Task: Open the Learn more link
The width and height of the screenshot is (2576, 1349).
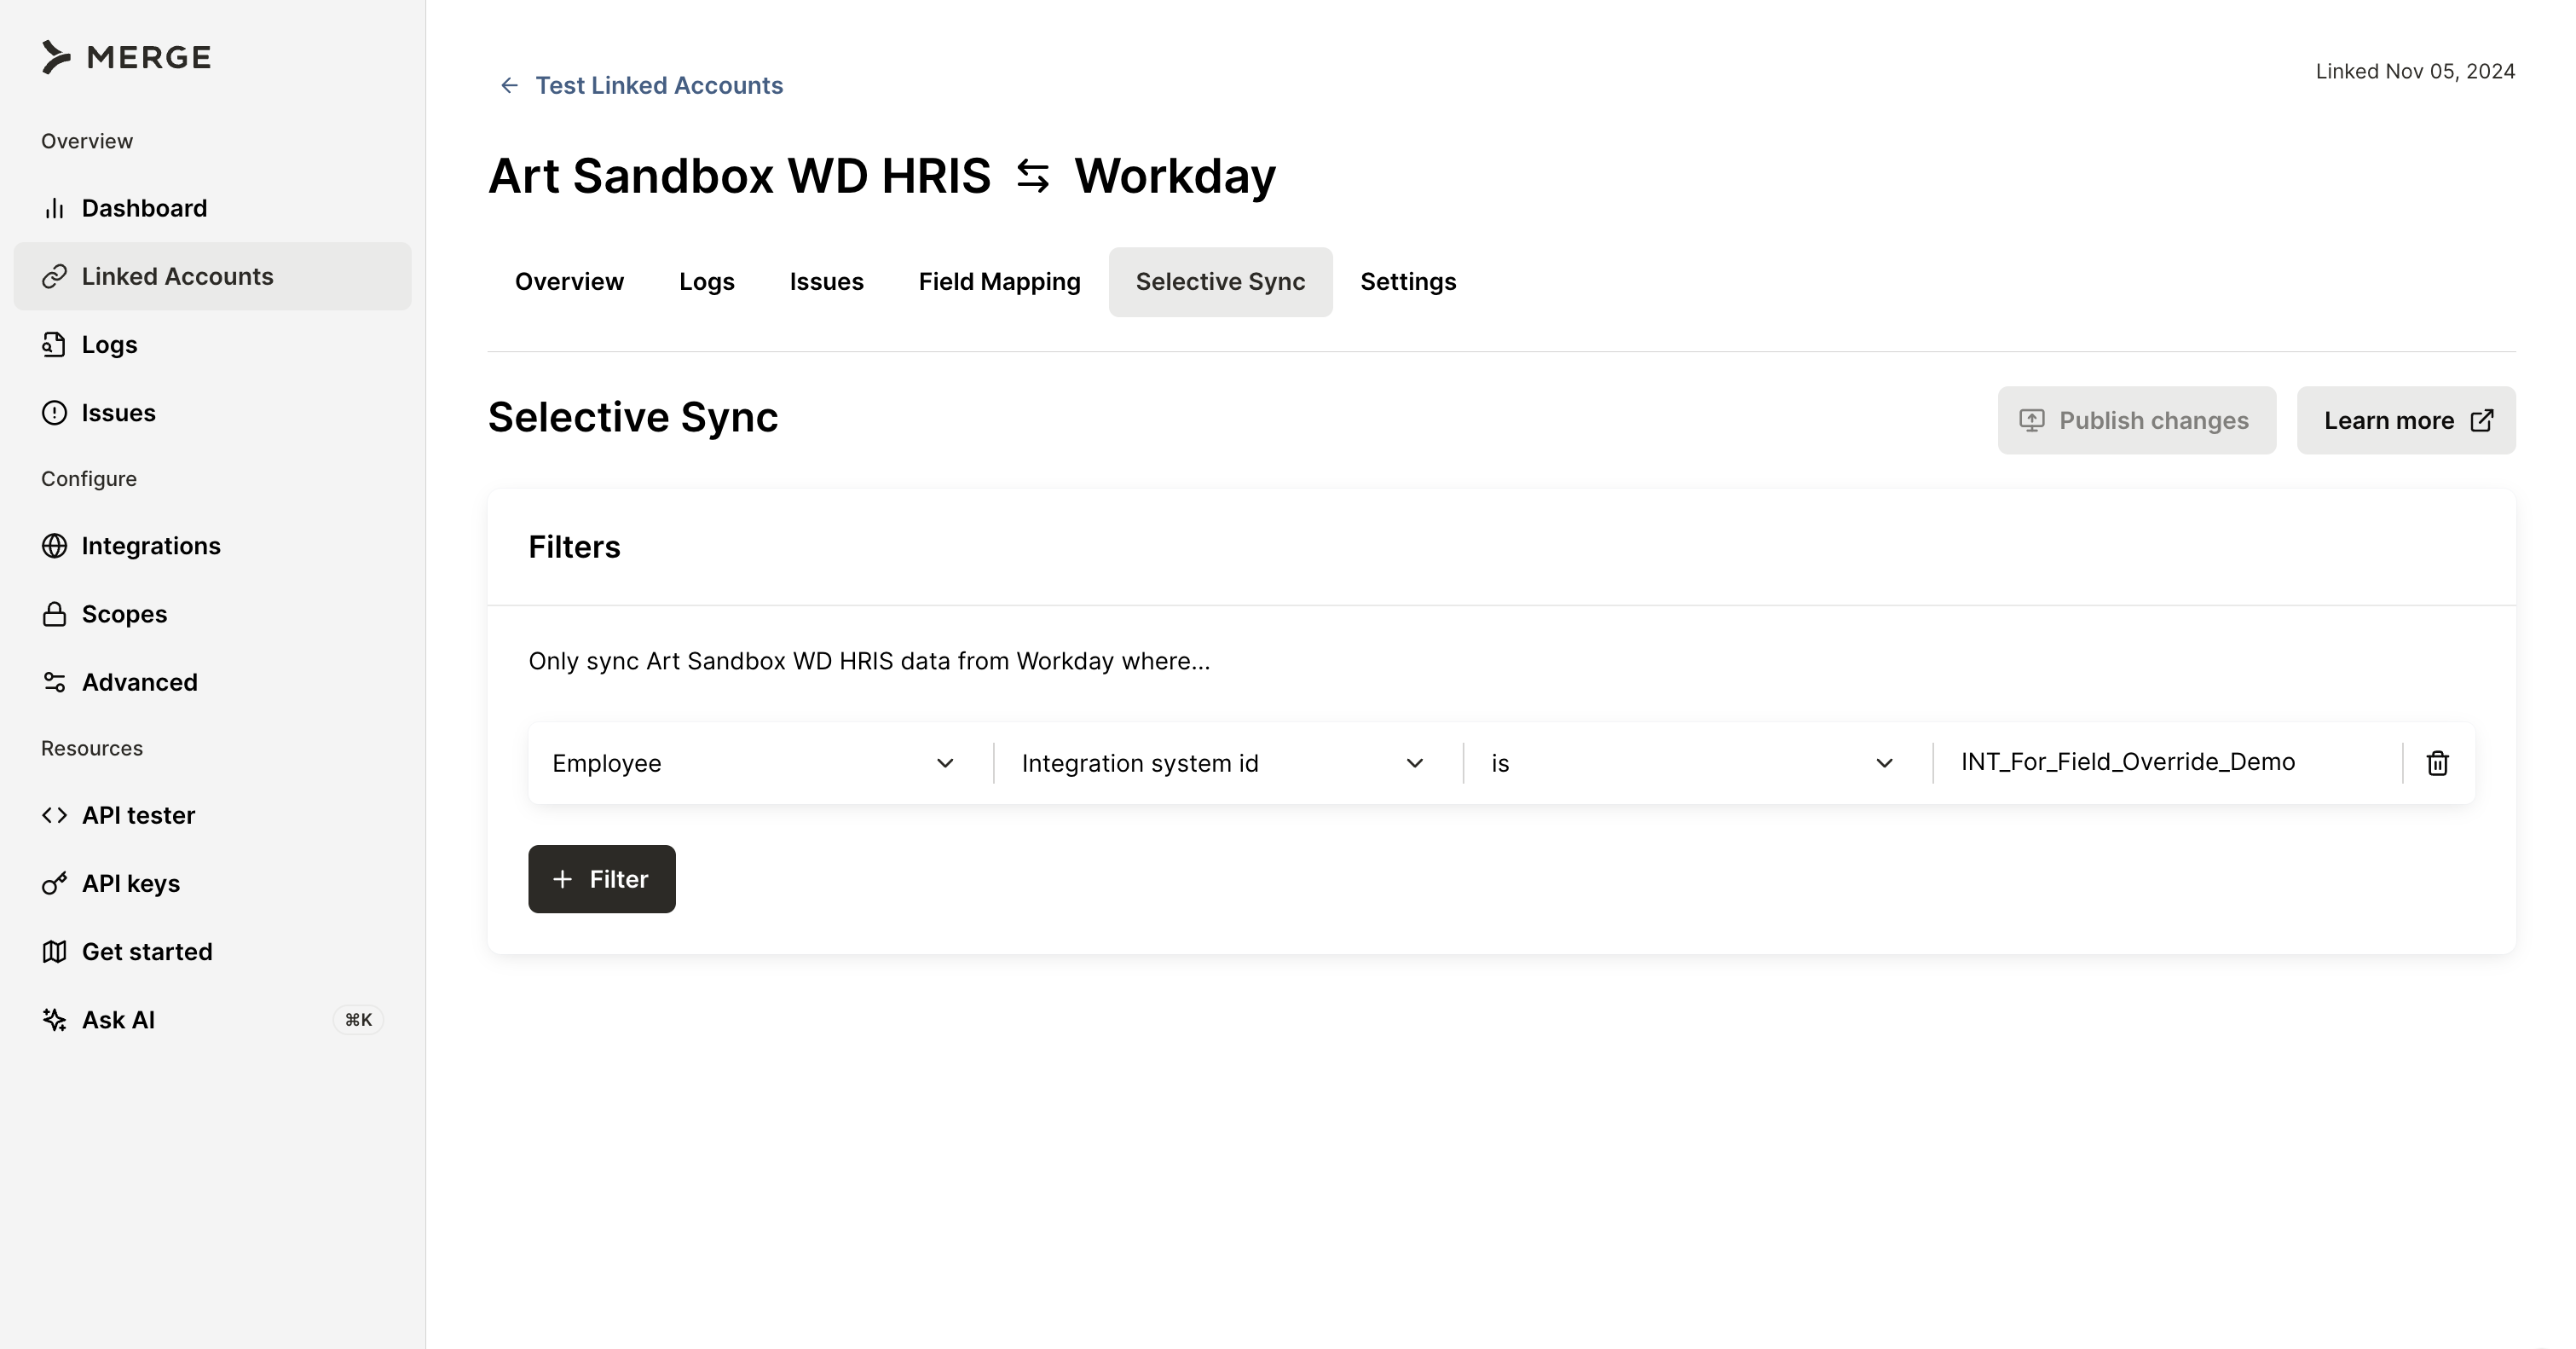Action: point(2405,421)
